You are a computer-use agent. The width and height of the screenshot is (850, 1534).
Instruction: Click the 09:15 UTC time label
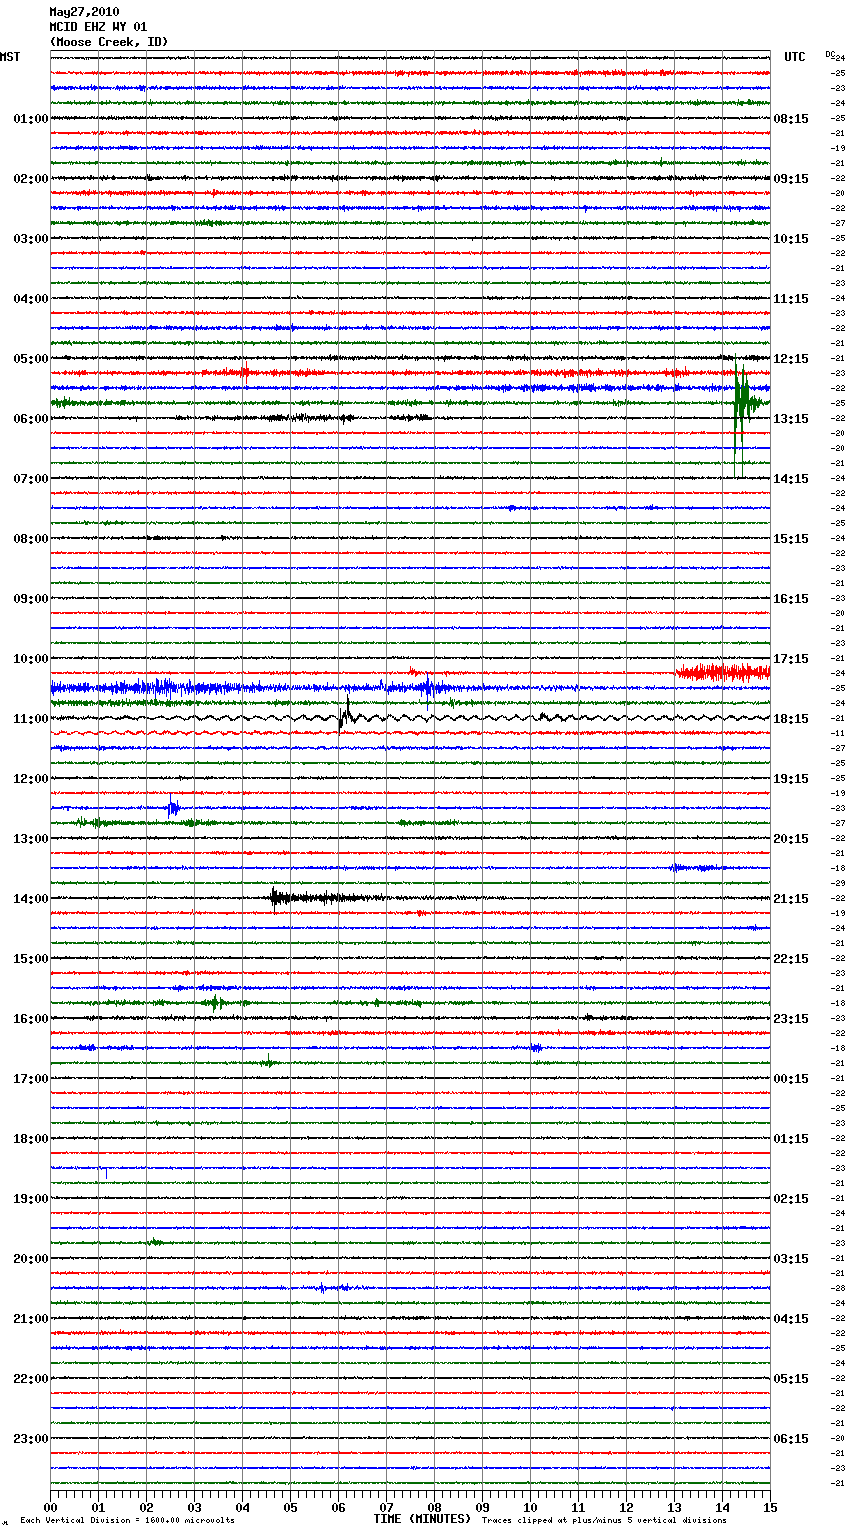tap(791, 179)
